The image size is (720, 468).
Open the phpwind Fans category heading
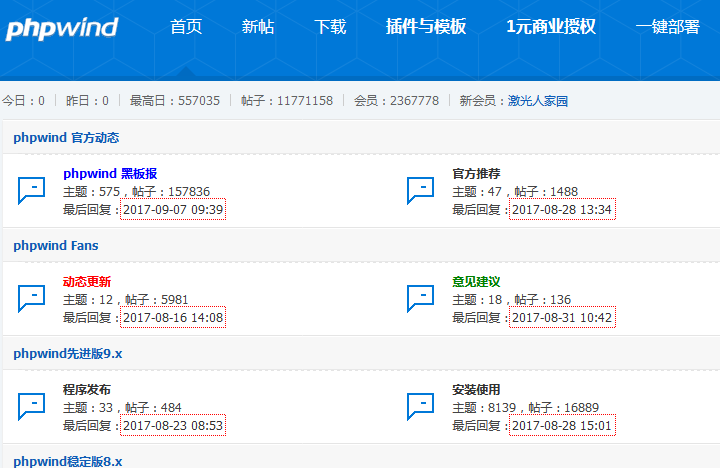pyautogui.click(x=56, y=246)
